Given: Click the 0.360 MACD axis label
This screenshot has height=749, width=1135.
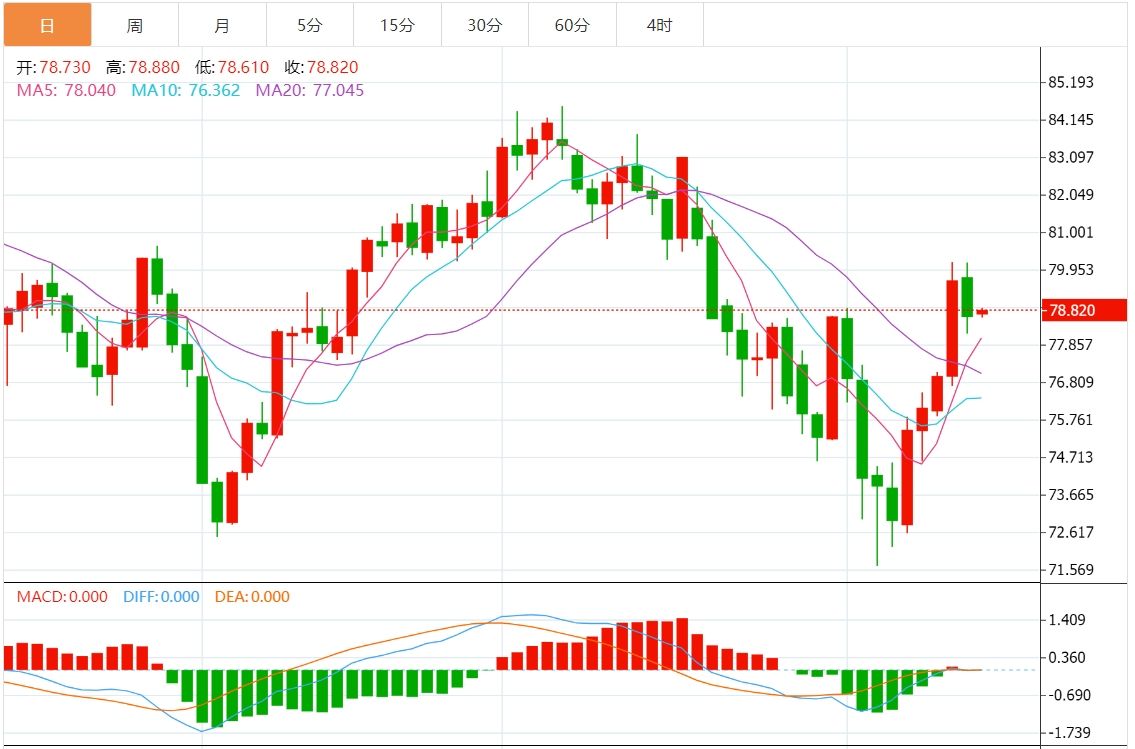Looking at the screenshot, I should tap(1068, 658).
